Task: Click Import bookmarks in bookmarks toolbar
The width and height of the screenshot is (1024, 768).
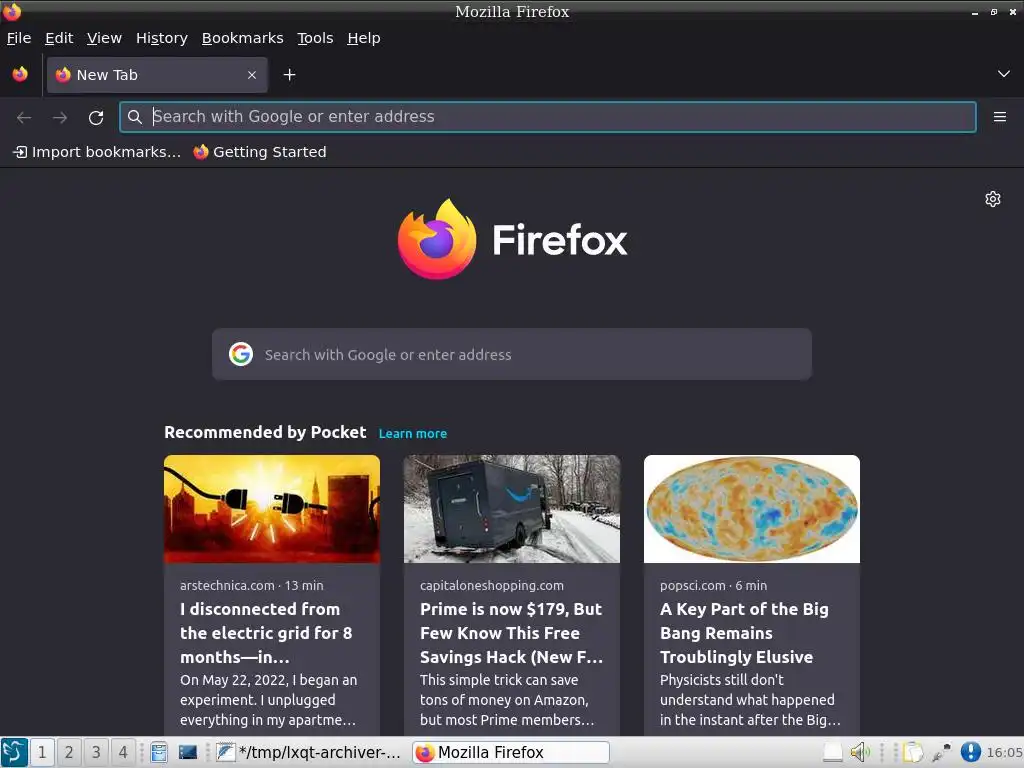Action: pos(97,152)
